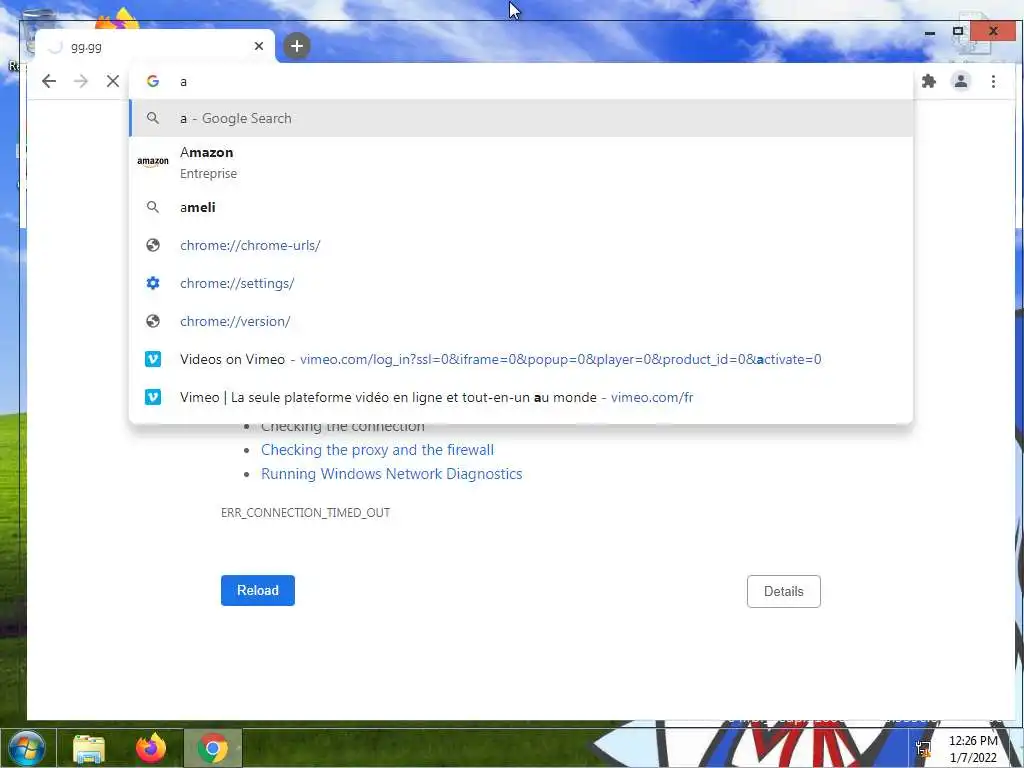Close the gg.gg tab
Image resolution: width=1024 pixels, height=768 pixels.
[x=259, y=46]
